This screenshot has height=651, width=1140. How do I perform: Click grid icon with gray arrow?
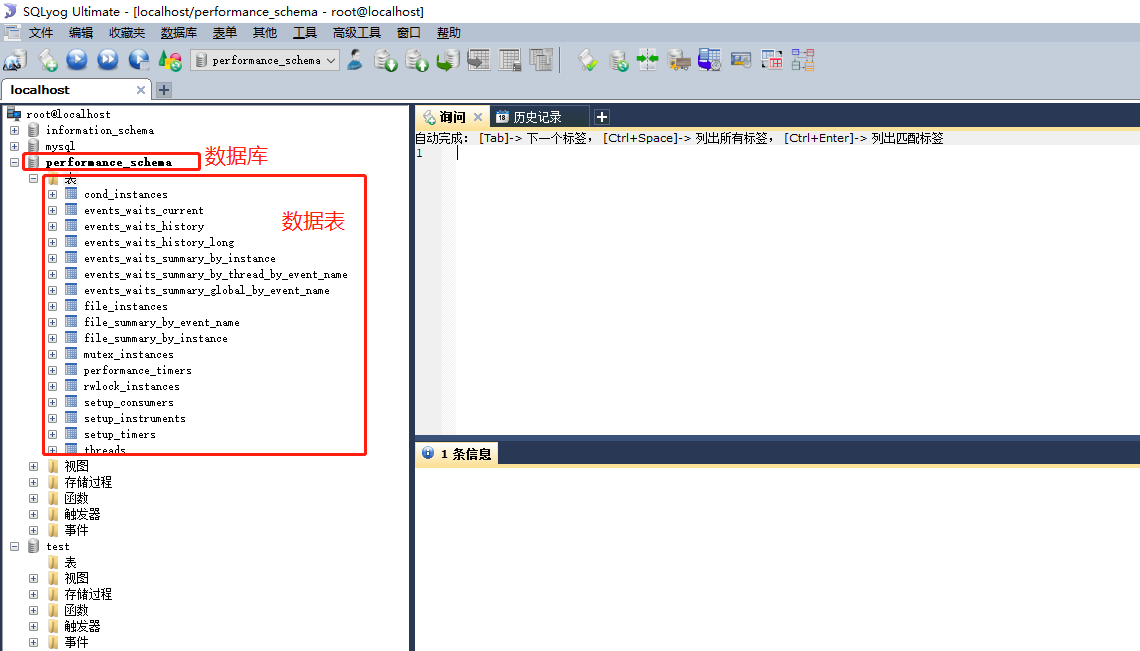[478, 60]
